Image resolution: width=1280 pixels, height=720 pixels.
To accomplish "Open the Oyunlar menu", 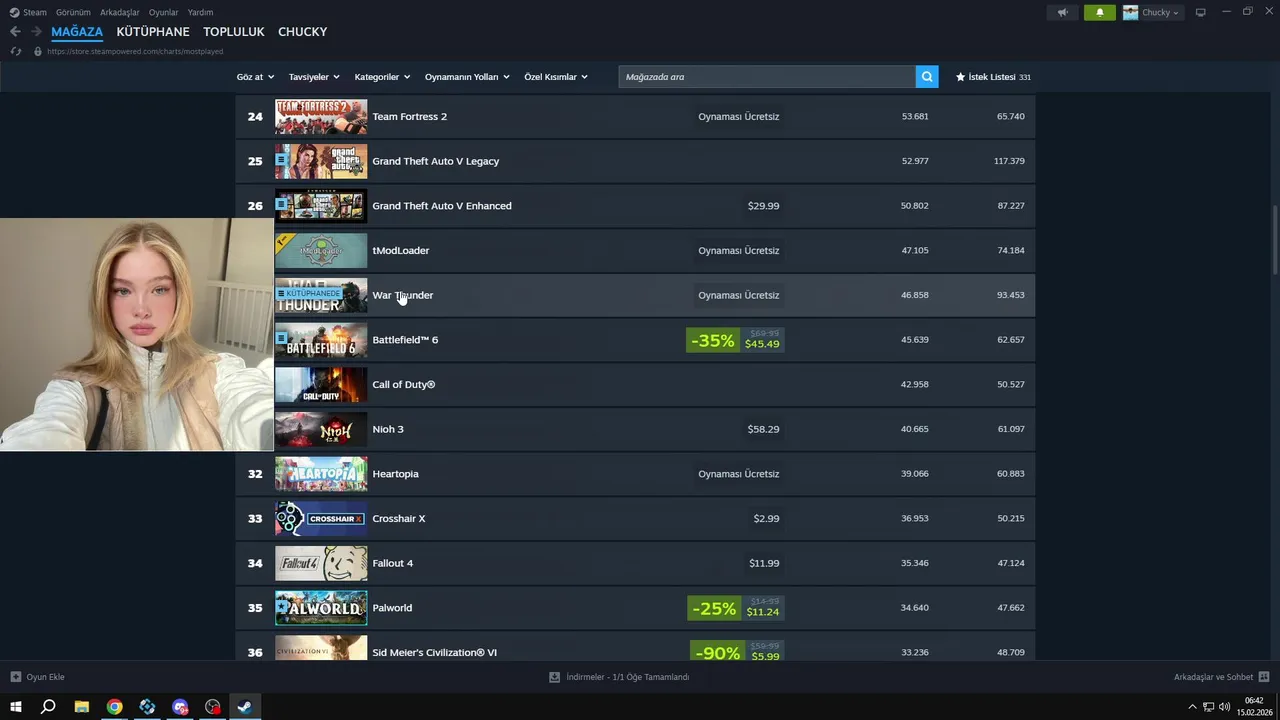I will tap(163, 12).
